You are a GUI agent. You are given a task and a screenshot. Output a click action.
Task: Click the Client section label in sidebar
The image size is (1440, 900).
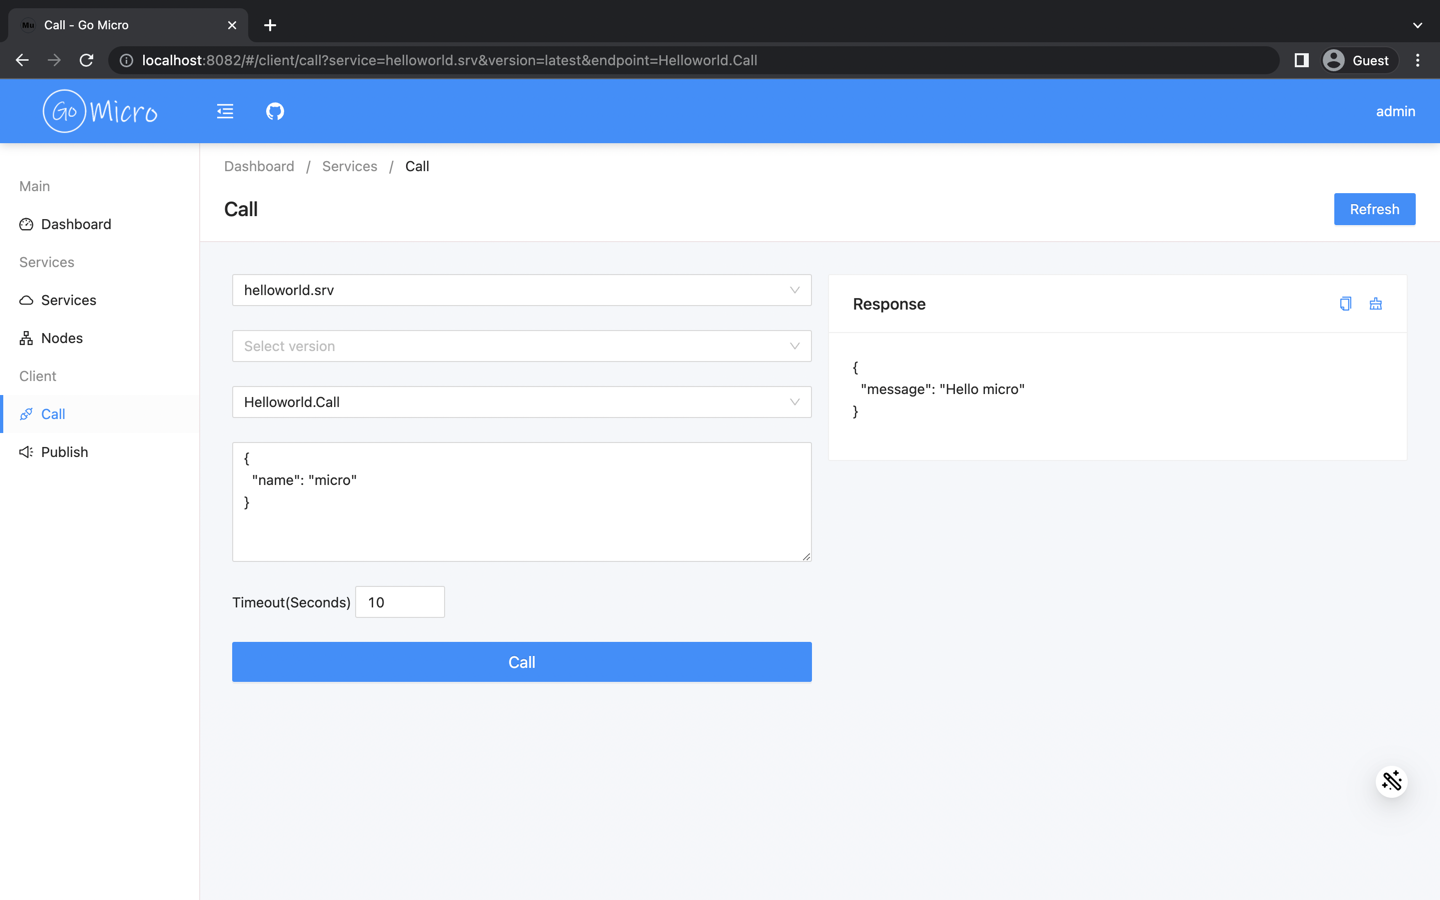pos(38,376)
